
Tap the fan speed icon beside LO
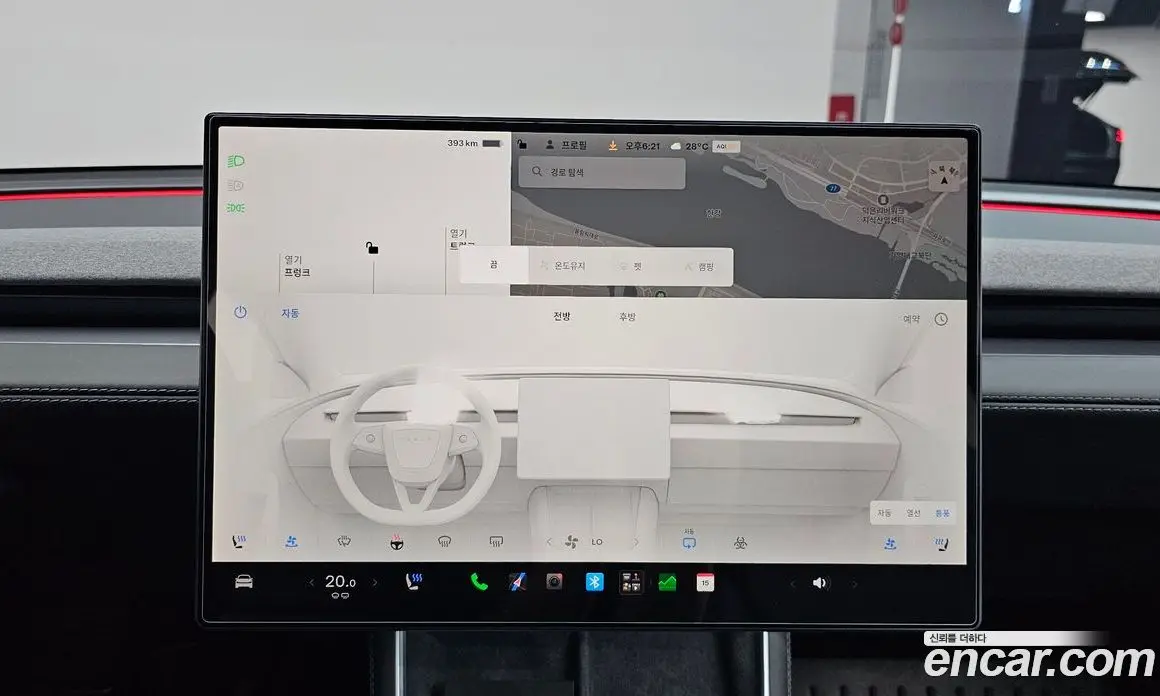[x=572, y=542]
